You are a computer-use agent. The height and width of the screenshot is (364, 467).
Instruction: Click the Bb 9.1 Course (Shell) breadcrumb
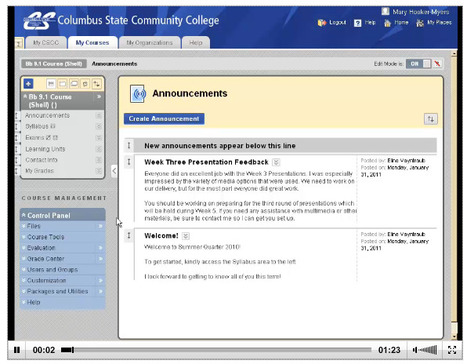tap(54, 64)
